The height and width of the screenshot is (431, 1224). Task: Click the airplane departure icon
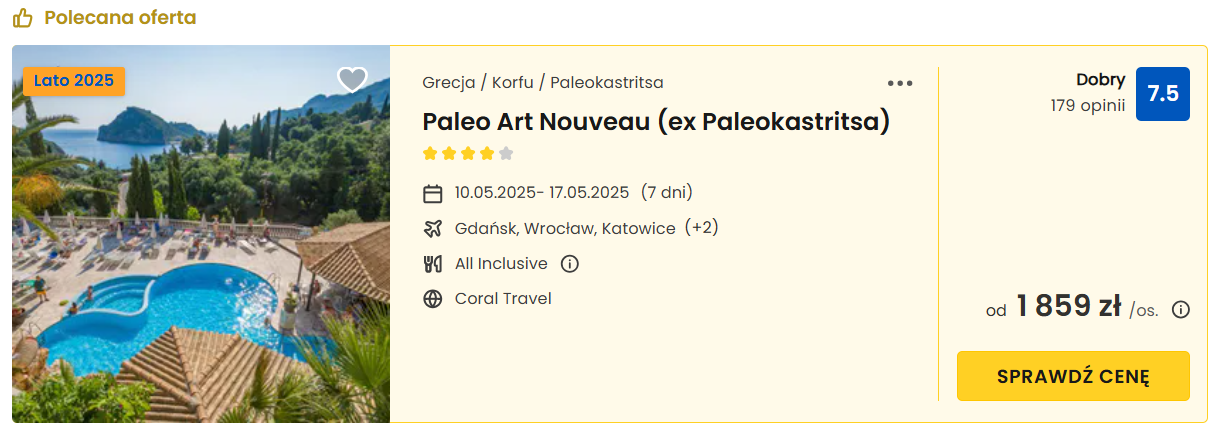(433, 228)
